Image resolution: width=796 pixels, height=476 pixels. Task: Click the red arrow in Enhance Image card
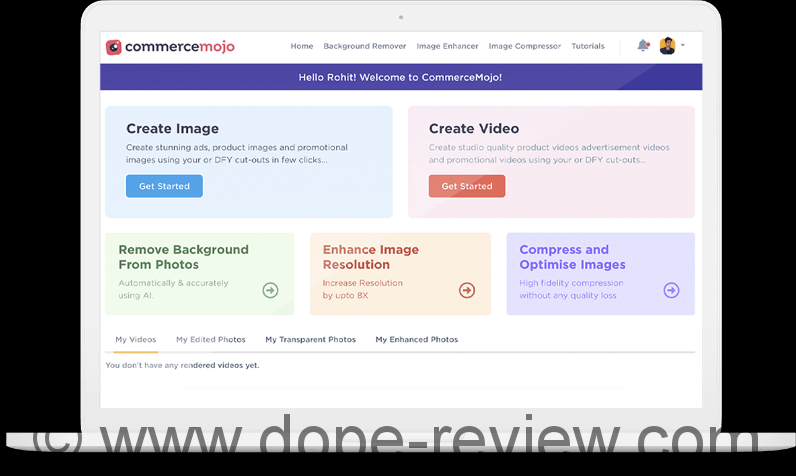[x=467, y=290]
